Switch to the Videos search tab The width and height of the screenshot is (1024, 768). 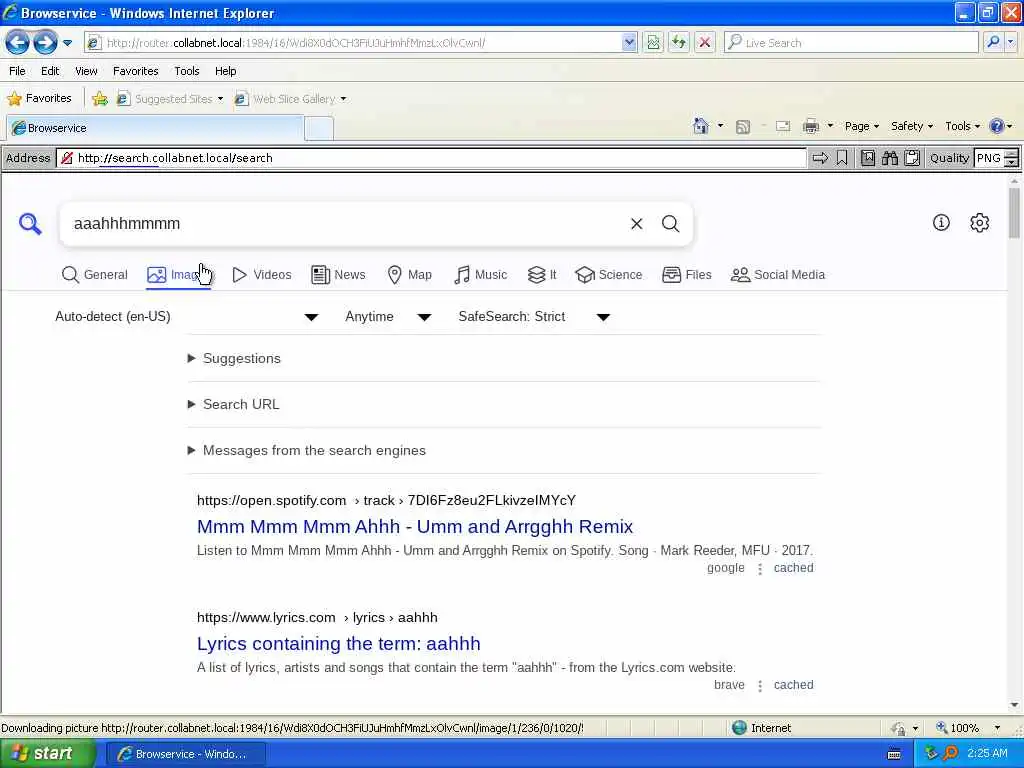click(x=262, y=275)
